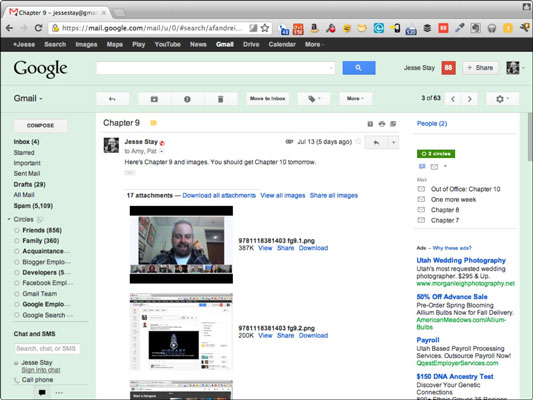Expand the reply options arrow
The height and width of the screenshot is (400, 533).
(394, 142)
